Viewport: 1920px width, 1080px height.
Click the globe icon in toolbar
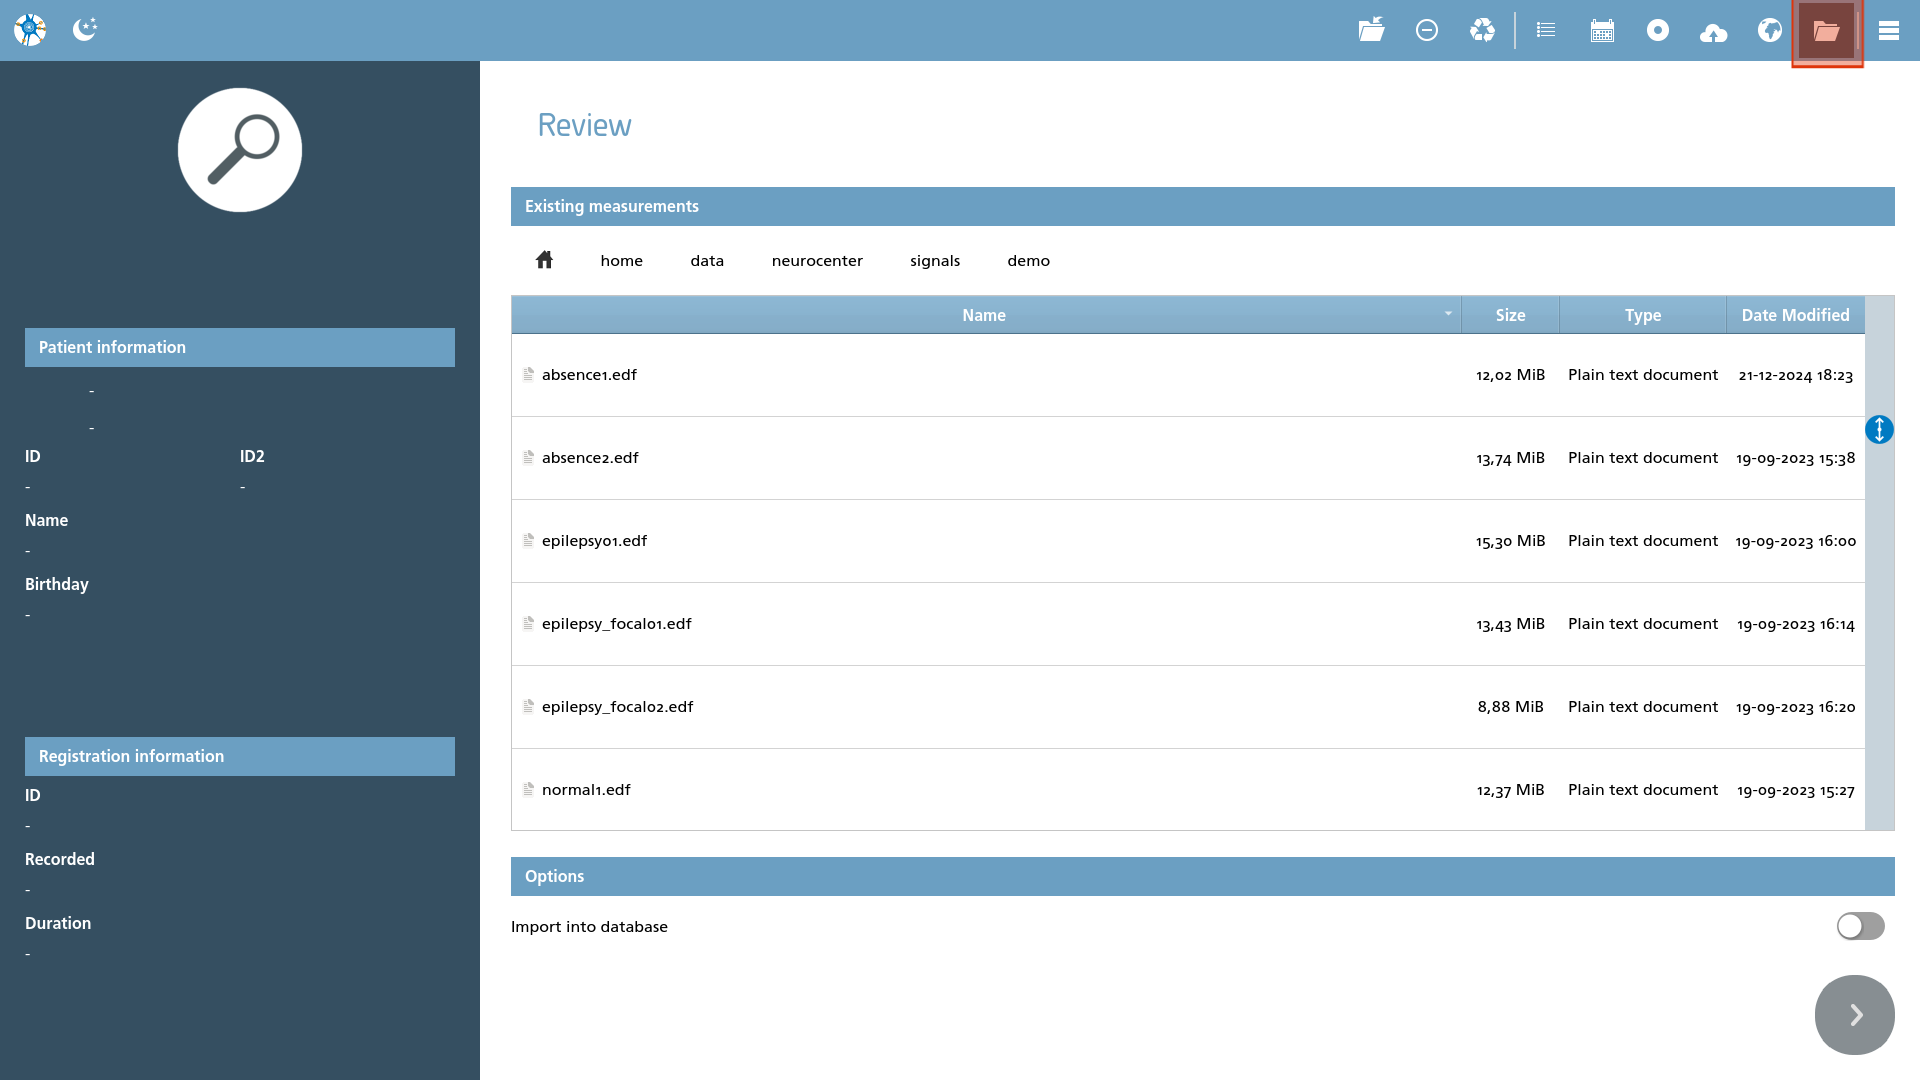(1770, 30)
